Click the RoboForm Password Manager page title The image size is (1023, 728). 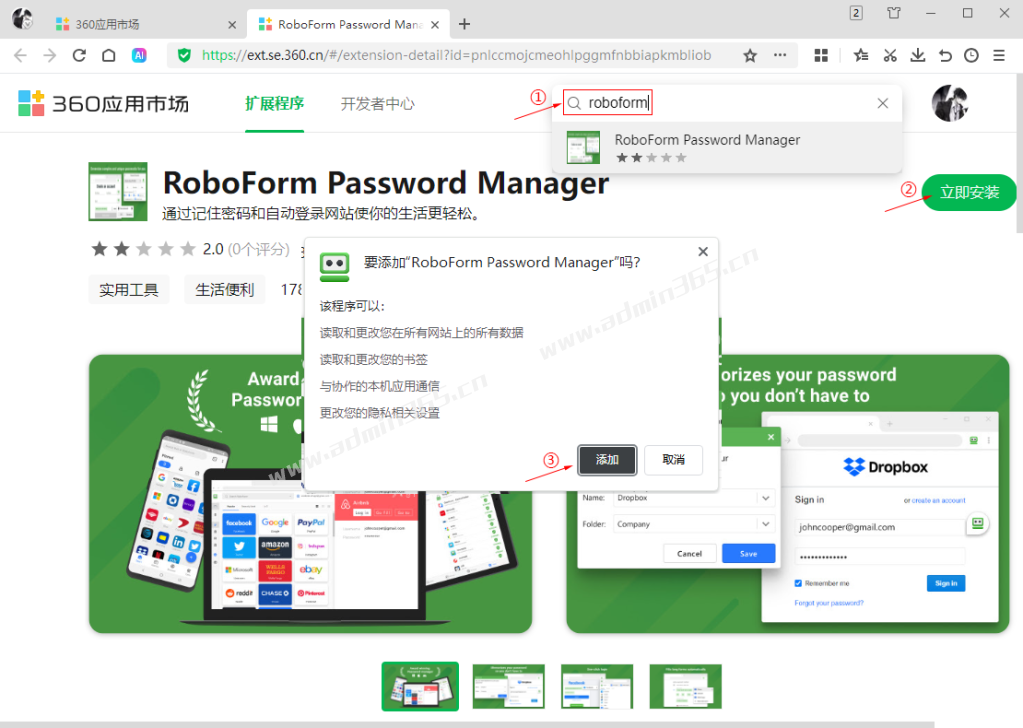pyautogui.click(x=386, y=183)
